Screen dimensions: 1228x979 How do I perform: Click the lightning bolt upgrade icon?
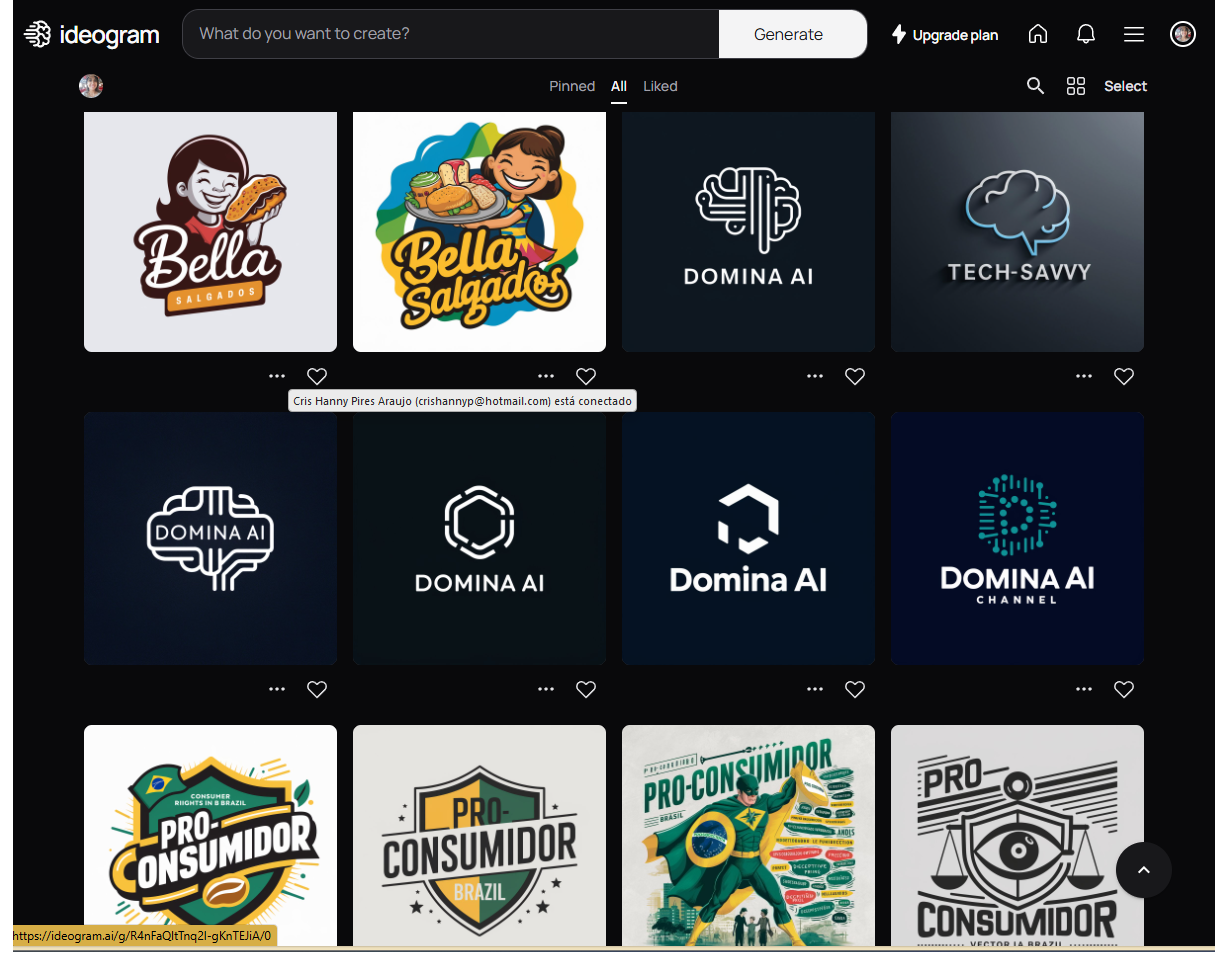(x=898, y=33)
